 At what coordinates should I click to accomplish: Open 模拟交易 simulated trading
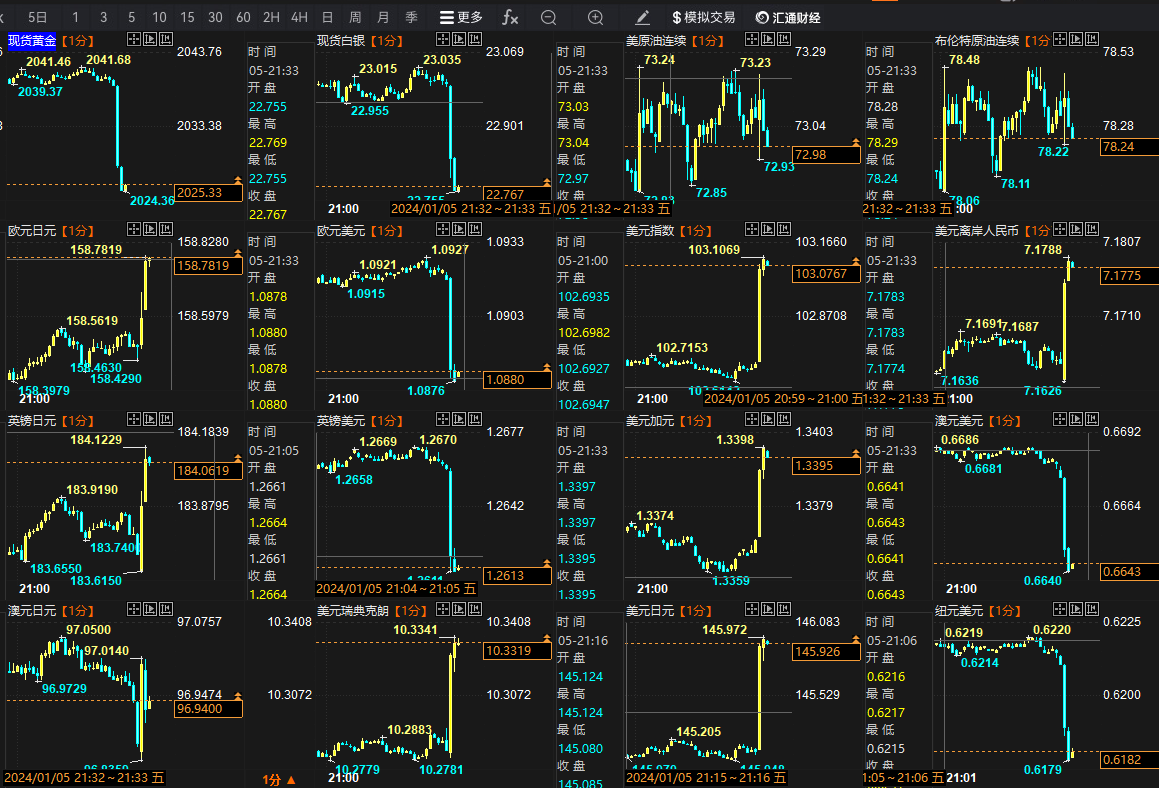704,17
